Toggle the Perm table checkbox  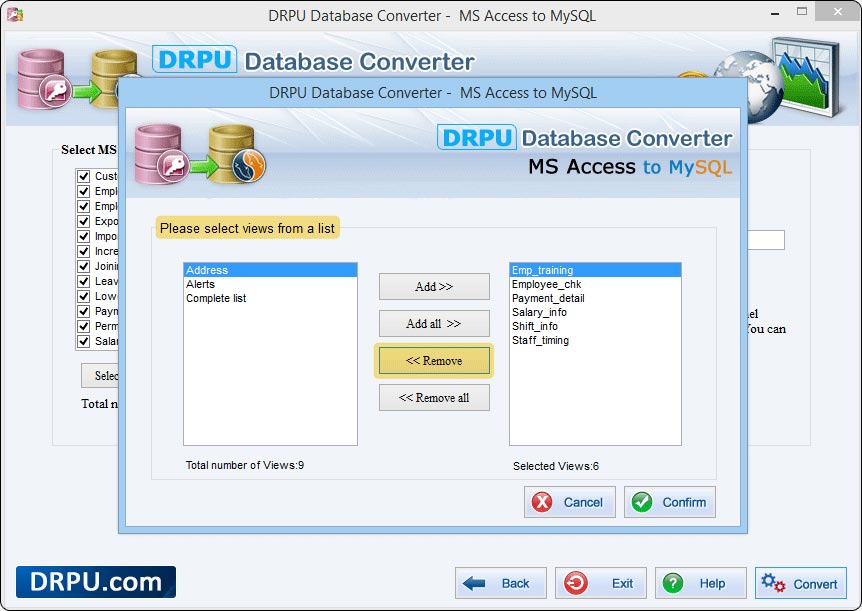[84, 326]
